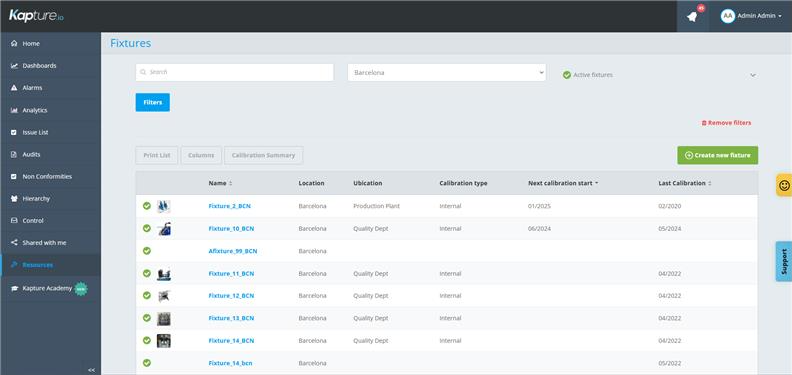792x375 pixels.
Task: Open the Fixture_10_BCN link
Action: 231,228
